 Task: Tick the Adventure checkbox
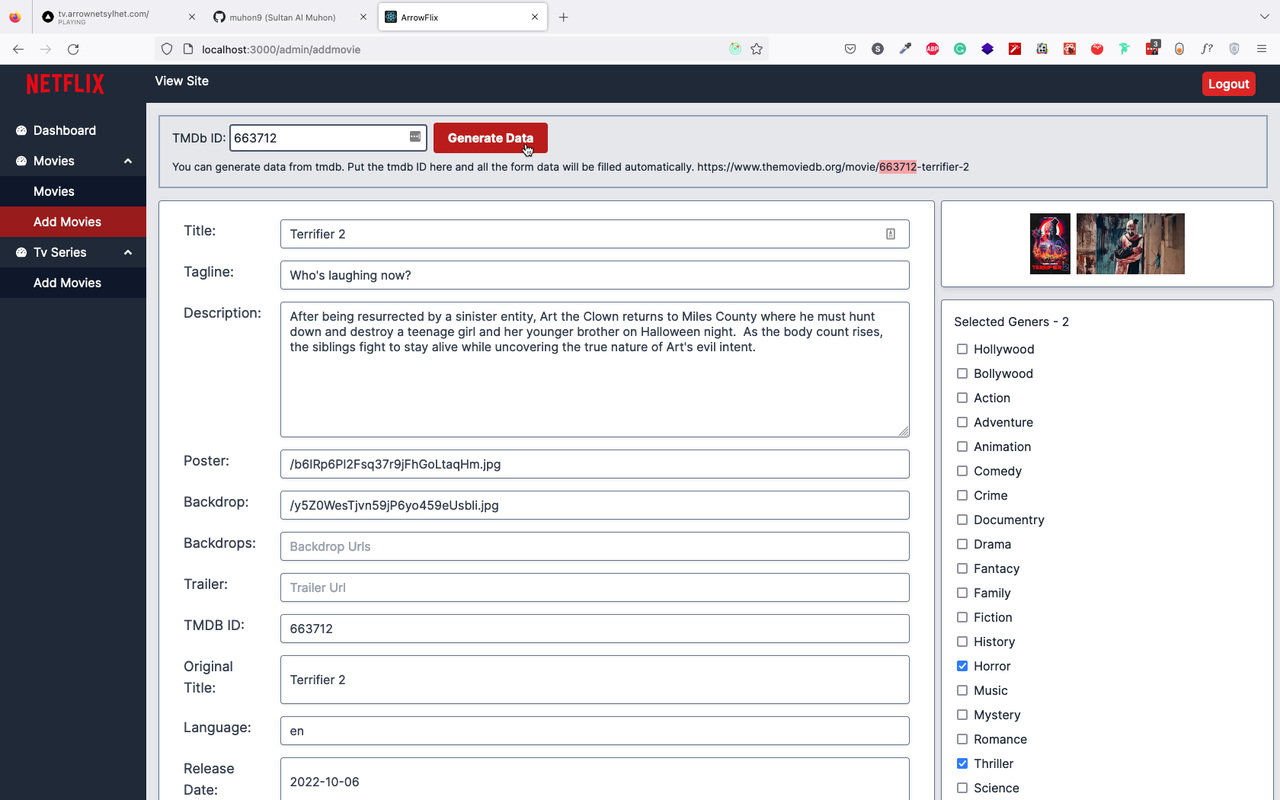tap(962, 422)
